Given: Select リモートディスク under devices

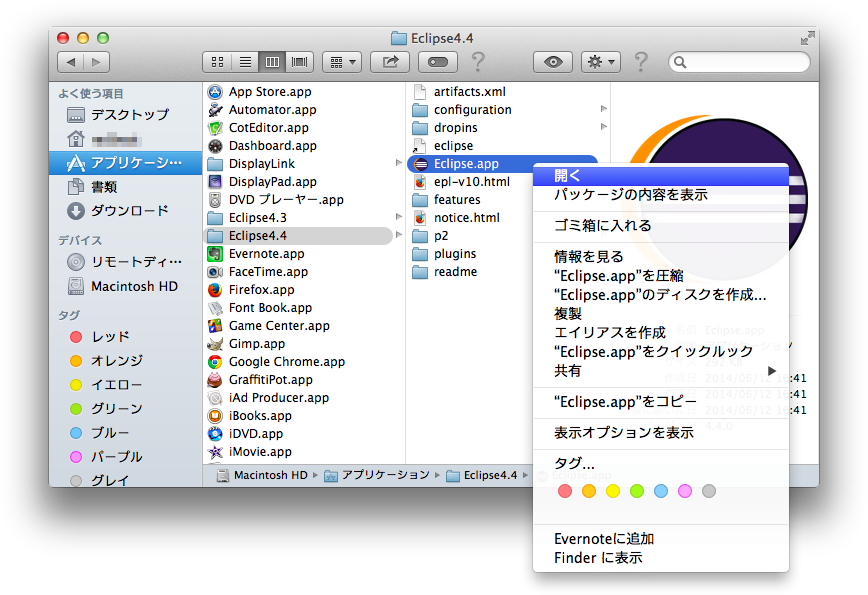Looking at the screenshot, I should point(126,261).
